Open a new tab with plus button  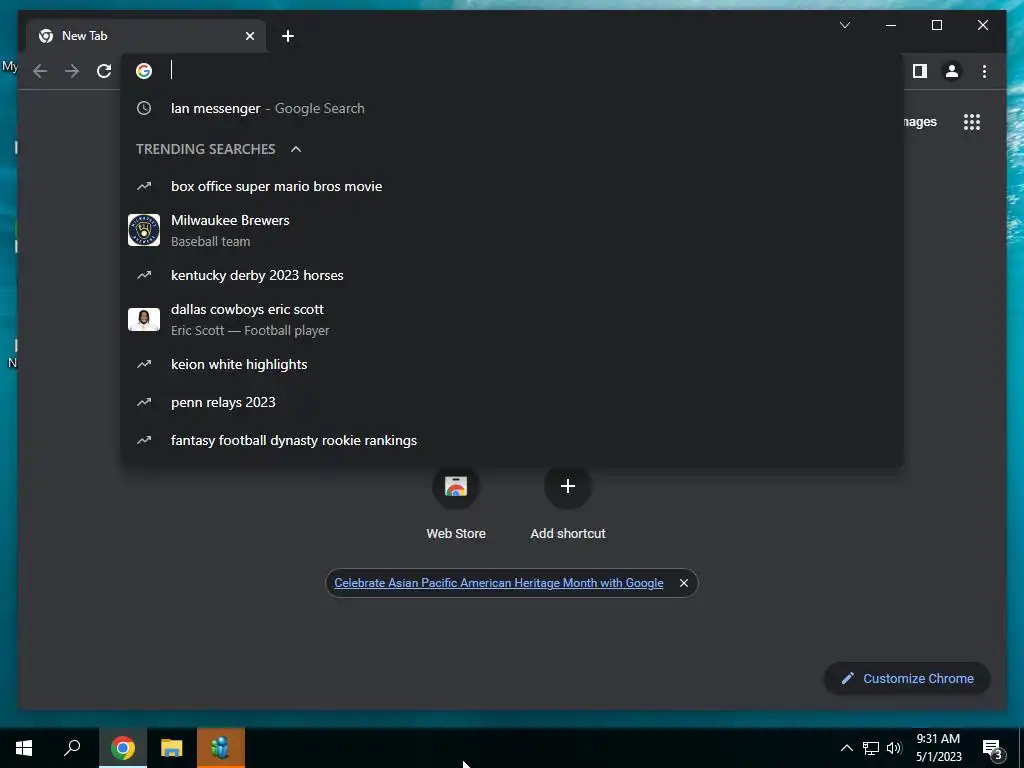point(288,36)
